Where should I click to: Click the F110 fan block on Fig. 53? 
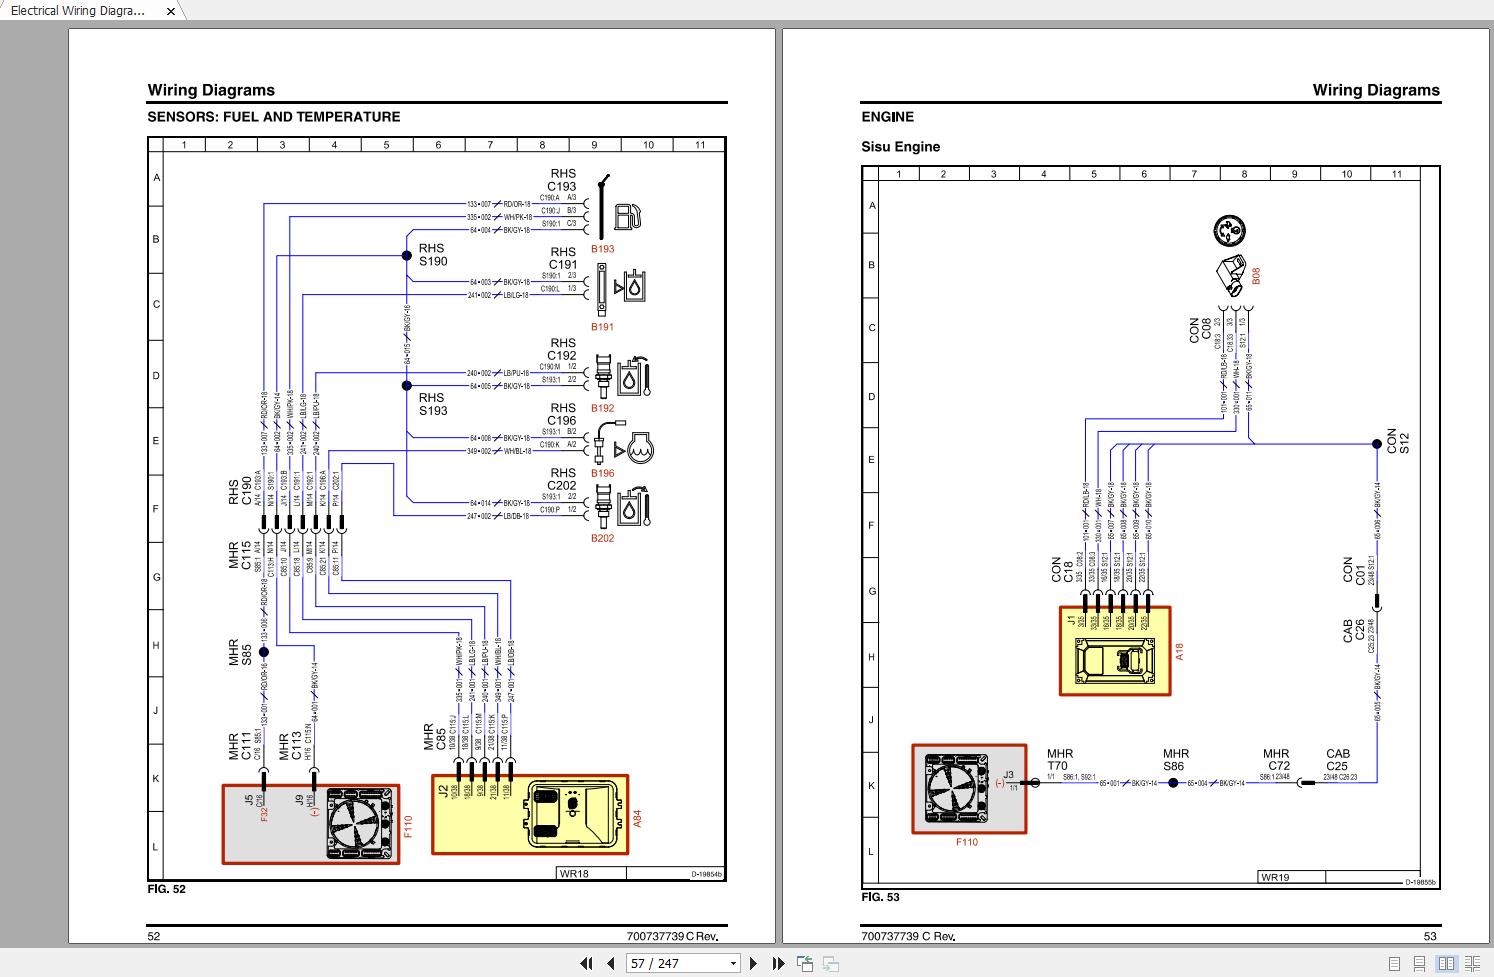click(x=969, y=788)
